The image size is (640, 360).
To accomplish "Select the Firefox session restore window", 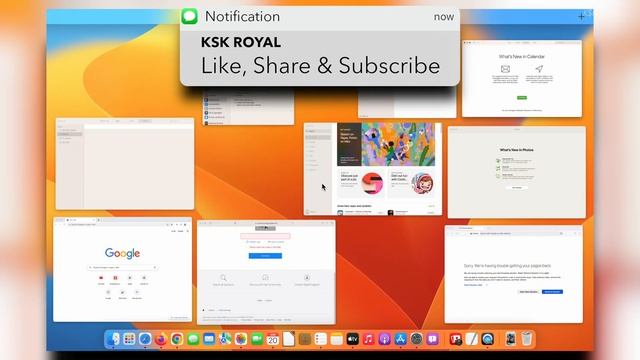I will point(513,274).
